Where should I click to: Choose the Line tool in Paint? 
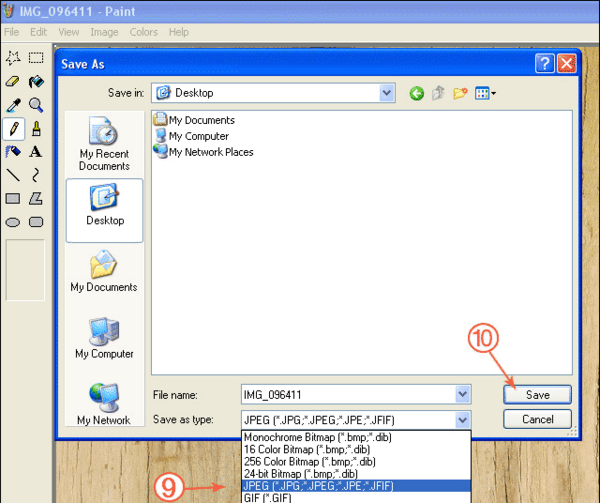click(x=13, y=175)
